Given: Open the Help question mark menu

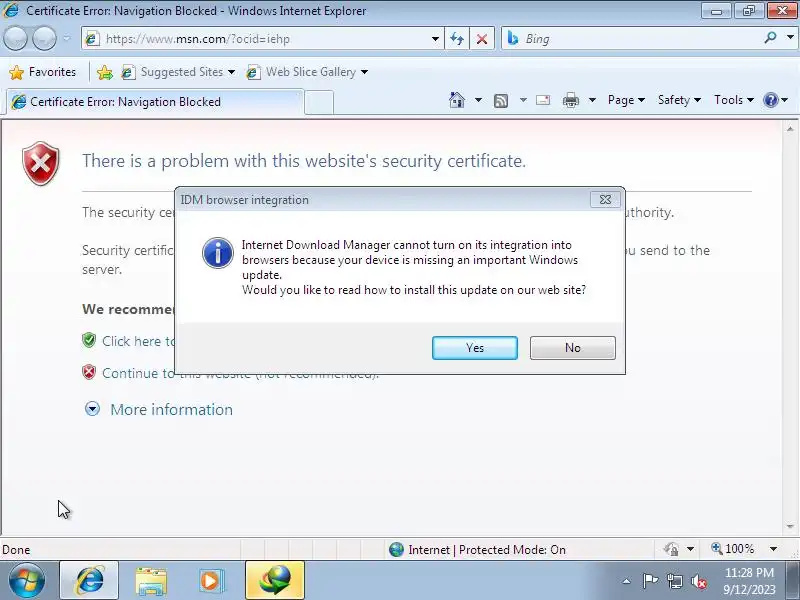Looking at the screenshot, I should (776, 100).
